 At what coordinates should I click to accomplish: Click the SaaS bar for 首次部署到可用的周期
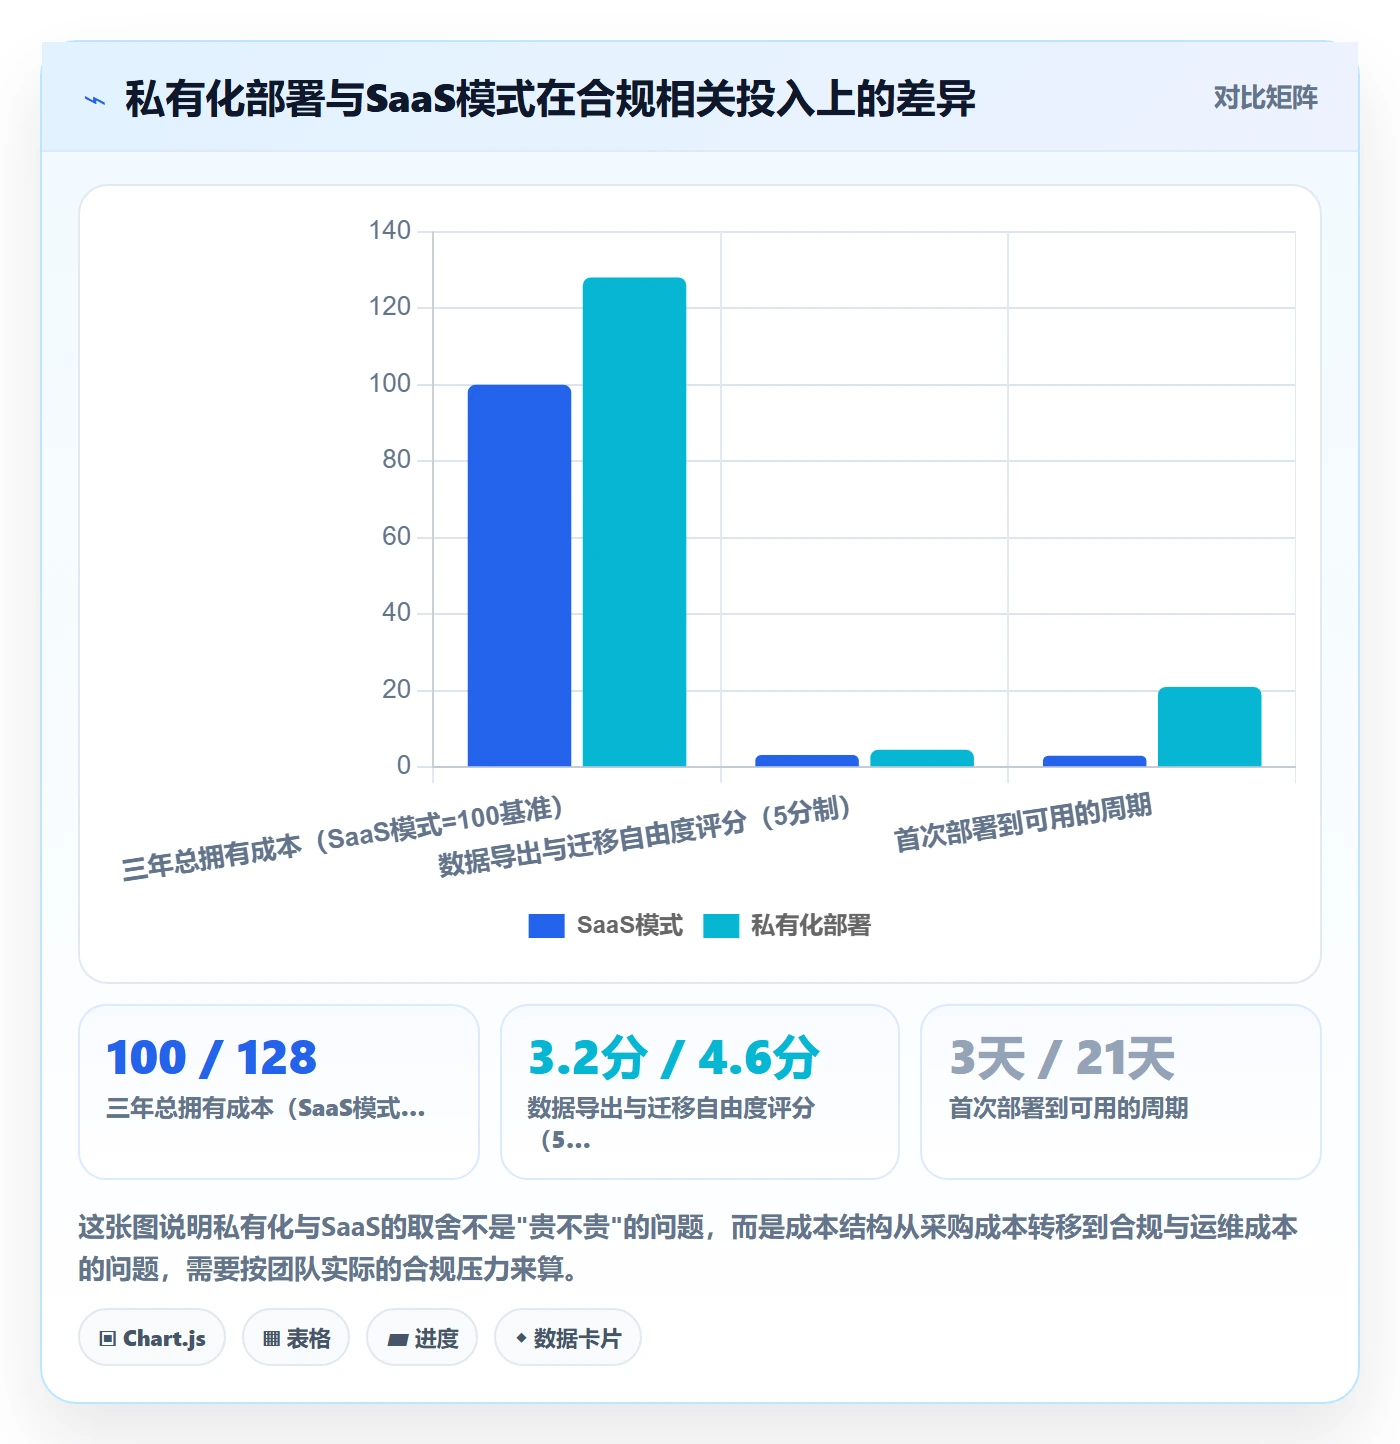tap(1094, 761)
